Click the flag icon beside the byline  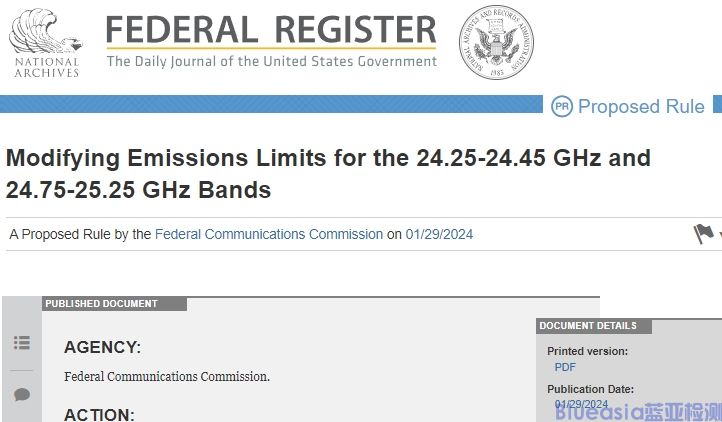(703, 234)
